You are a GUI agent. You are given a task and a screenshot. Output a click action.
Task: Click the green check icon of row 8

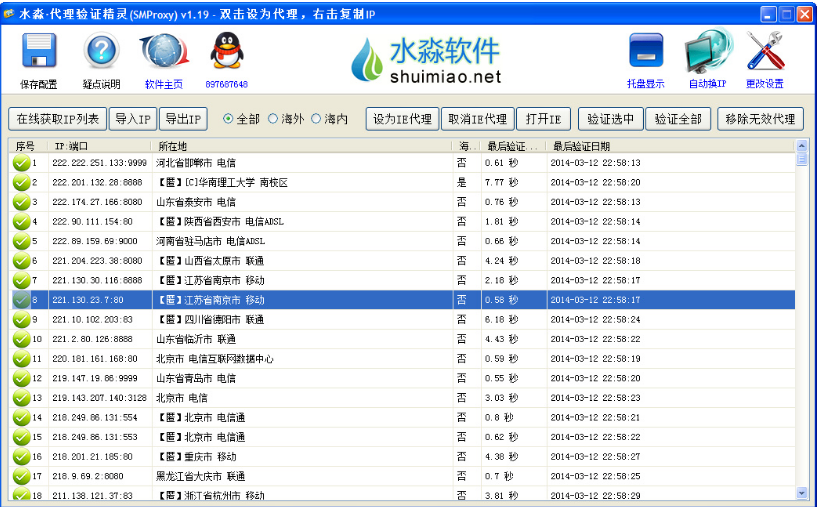coord(21,300)
